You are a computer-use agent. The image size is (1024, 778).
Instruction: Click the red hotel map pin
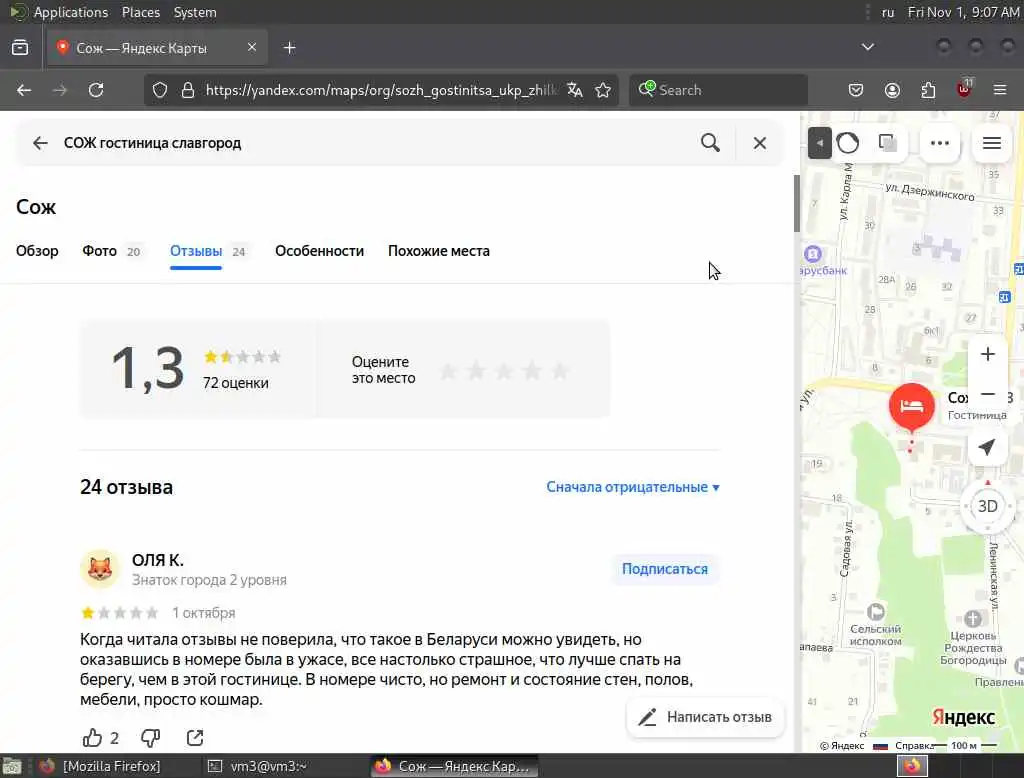pos(911,406)
